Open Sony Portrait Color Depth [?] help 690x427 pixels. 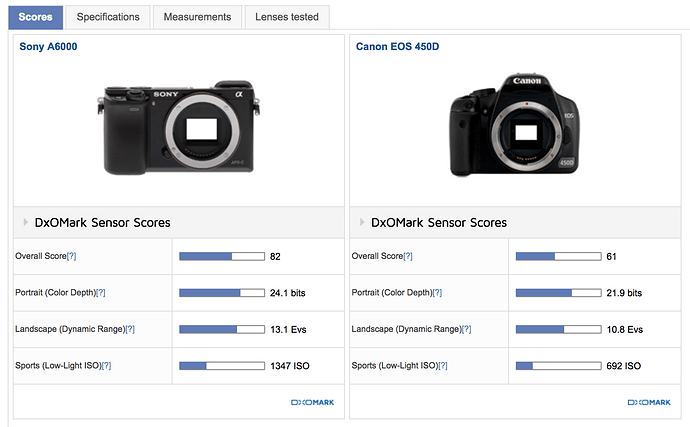pos(101,293)
